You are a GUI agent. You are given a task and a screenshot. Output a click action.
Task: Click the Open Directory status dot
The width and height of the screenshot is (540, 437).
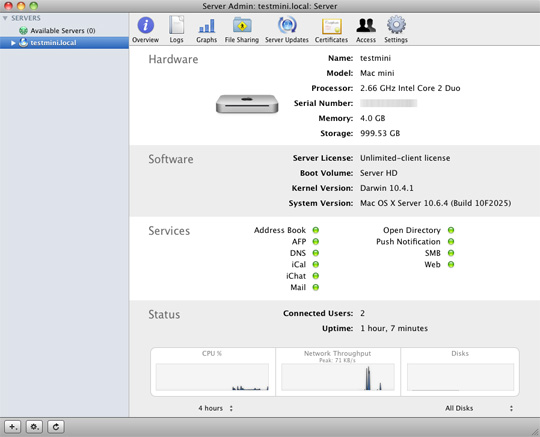pyautogui.click(x=451, y=230)
